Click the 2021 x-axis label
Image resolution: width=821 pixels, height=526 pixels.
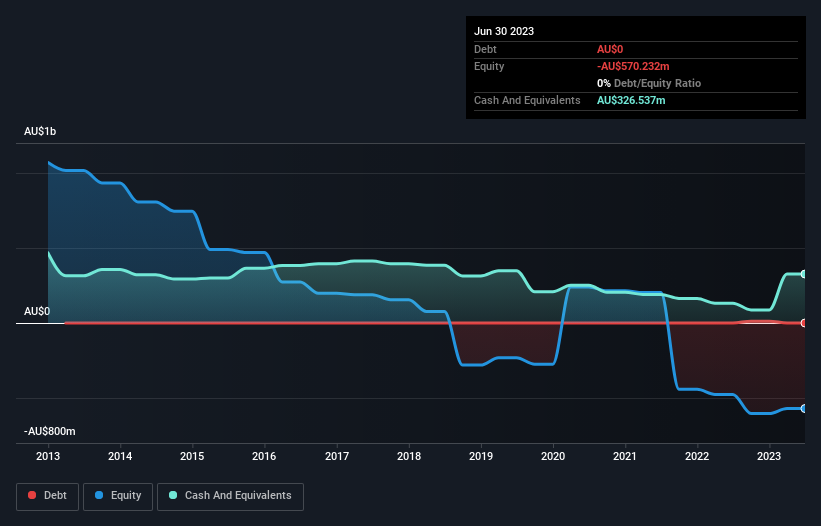625,456
